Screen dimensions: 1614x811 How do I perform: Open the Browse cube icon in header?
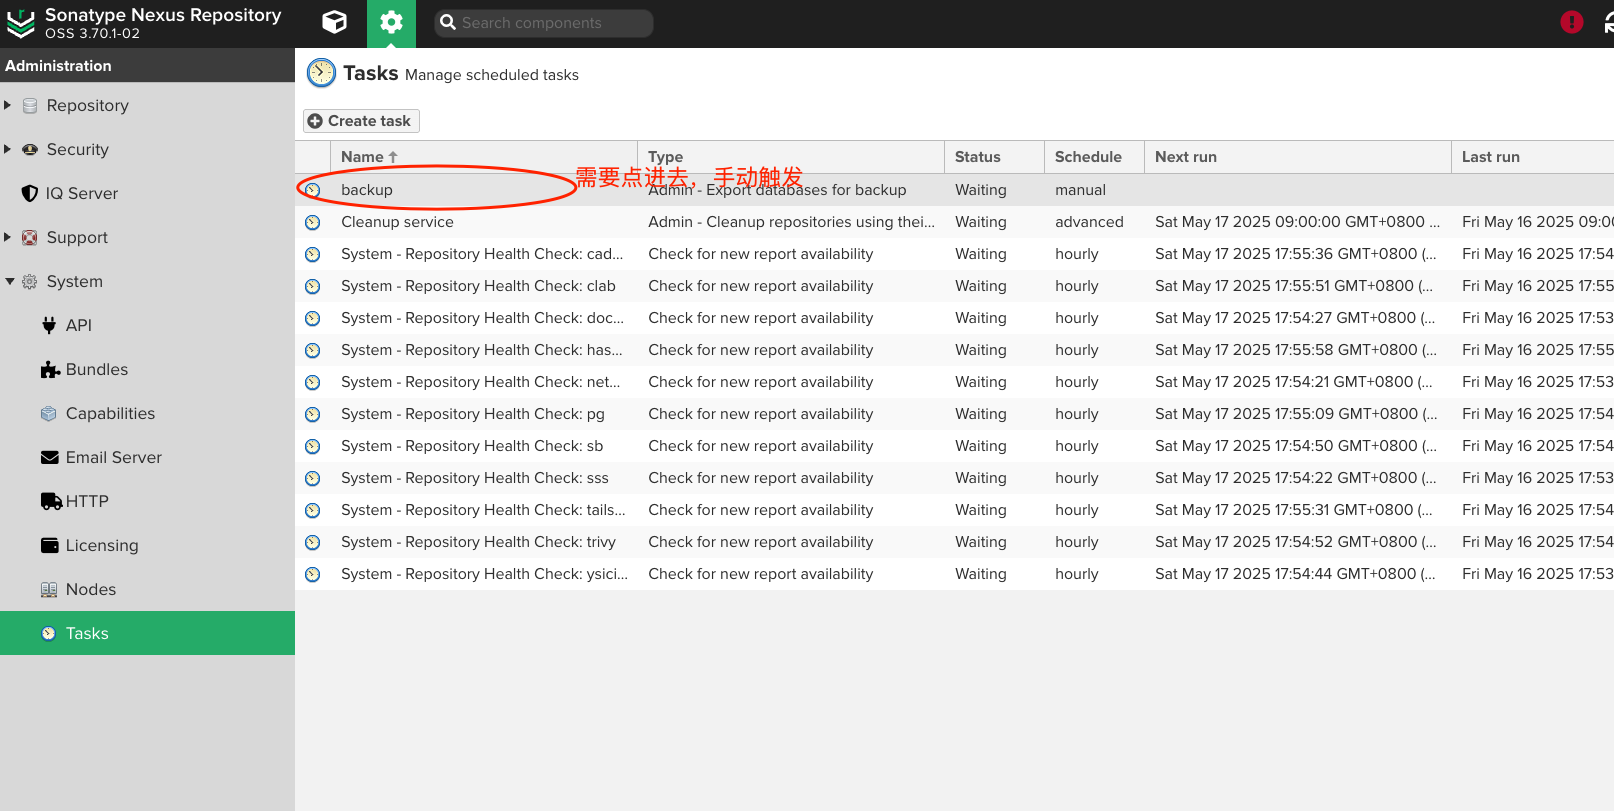(x=335, y=22)
